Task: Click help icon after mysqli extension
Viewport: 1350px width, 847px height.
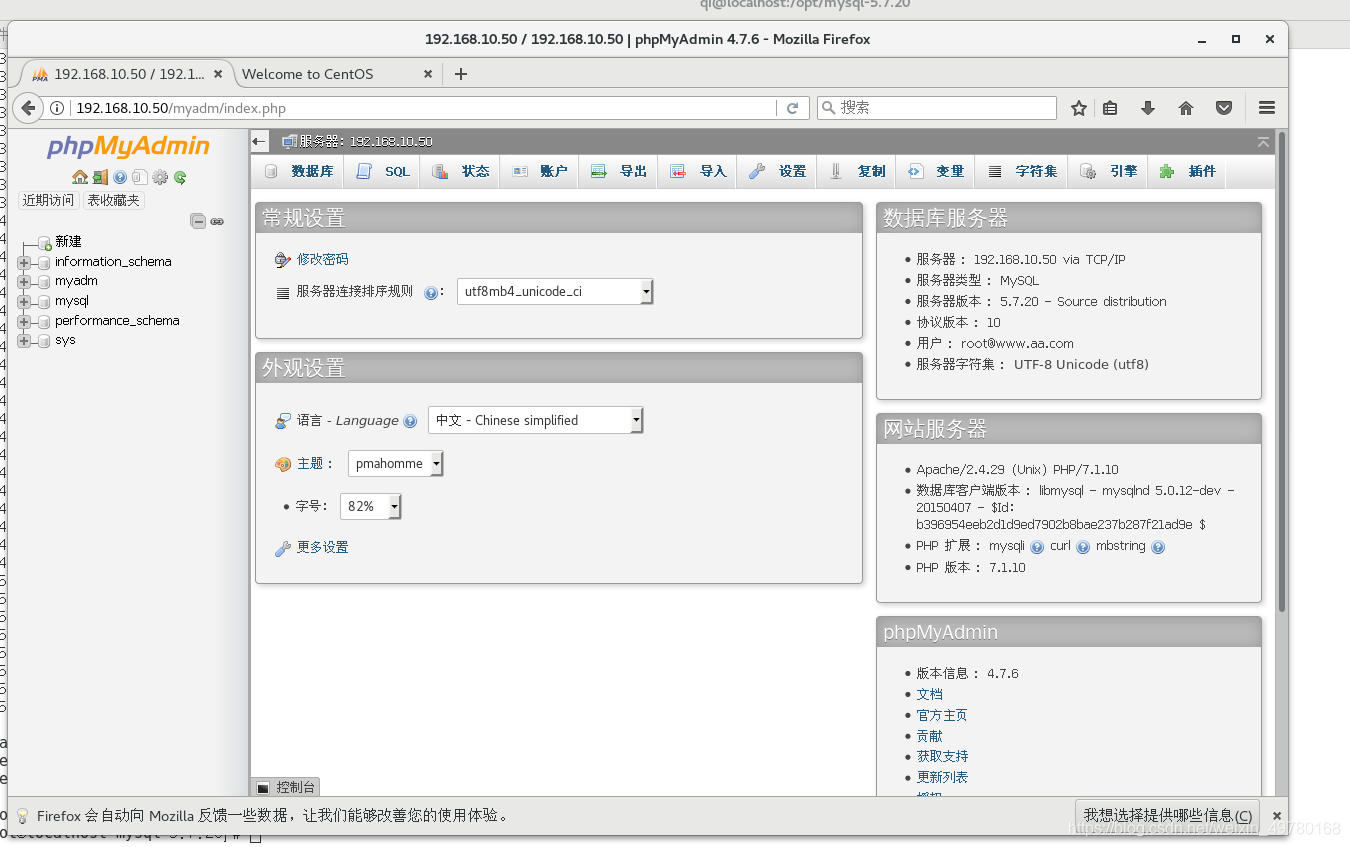Action: pyautogui.click(x=1037, y=547)
